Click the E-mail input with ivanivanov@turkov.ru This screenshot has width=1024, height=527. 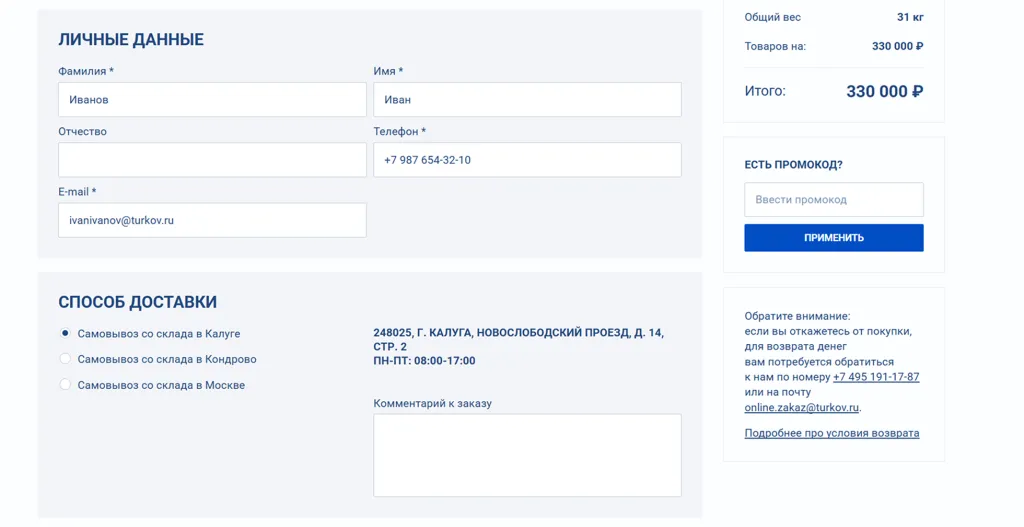[212, 220]
